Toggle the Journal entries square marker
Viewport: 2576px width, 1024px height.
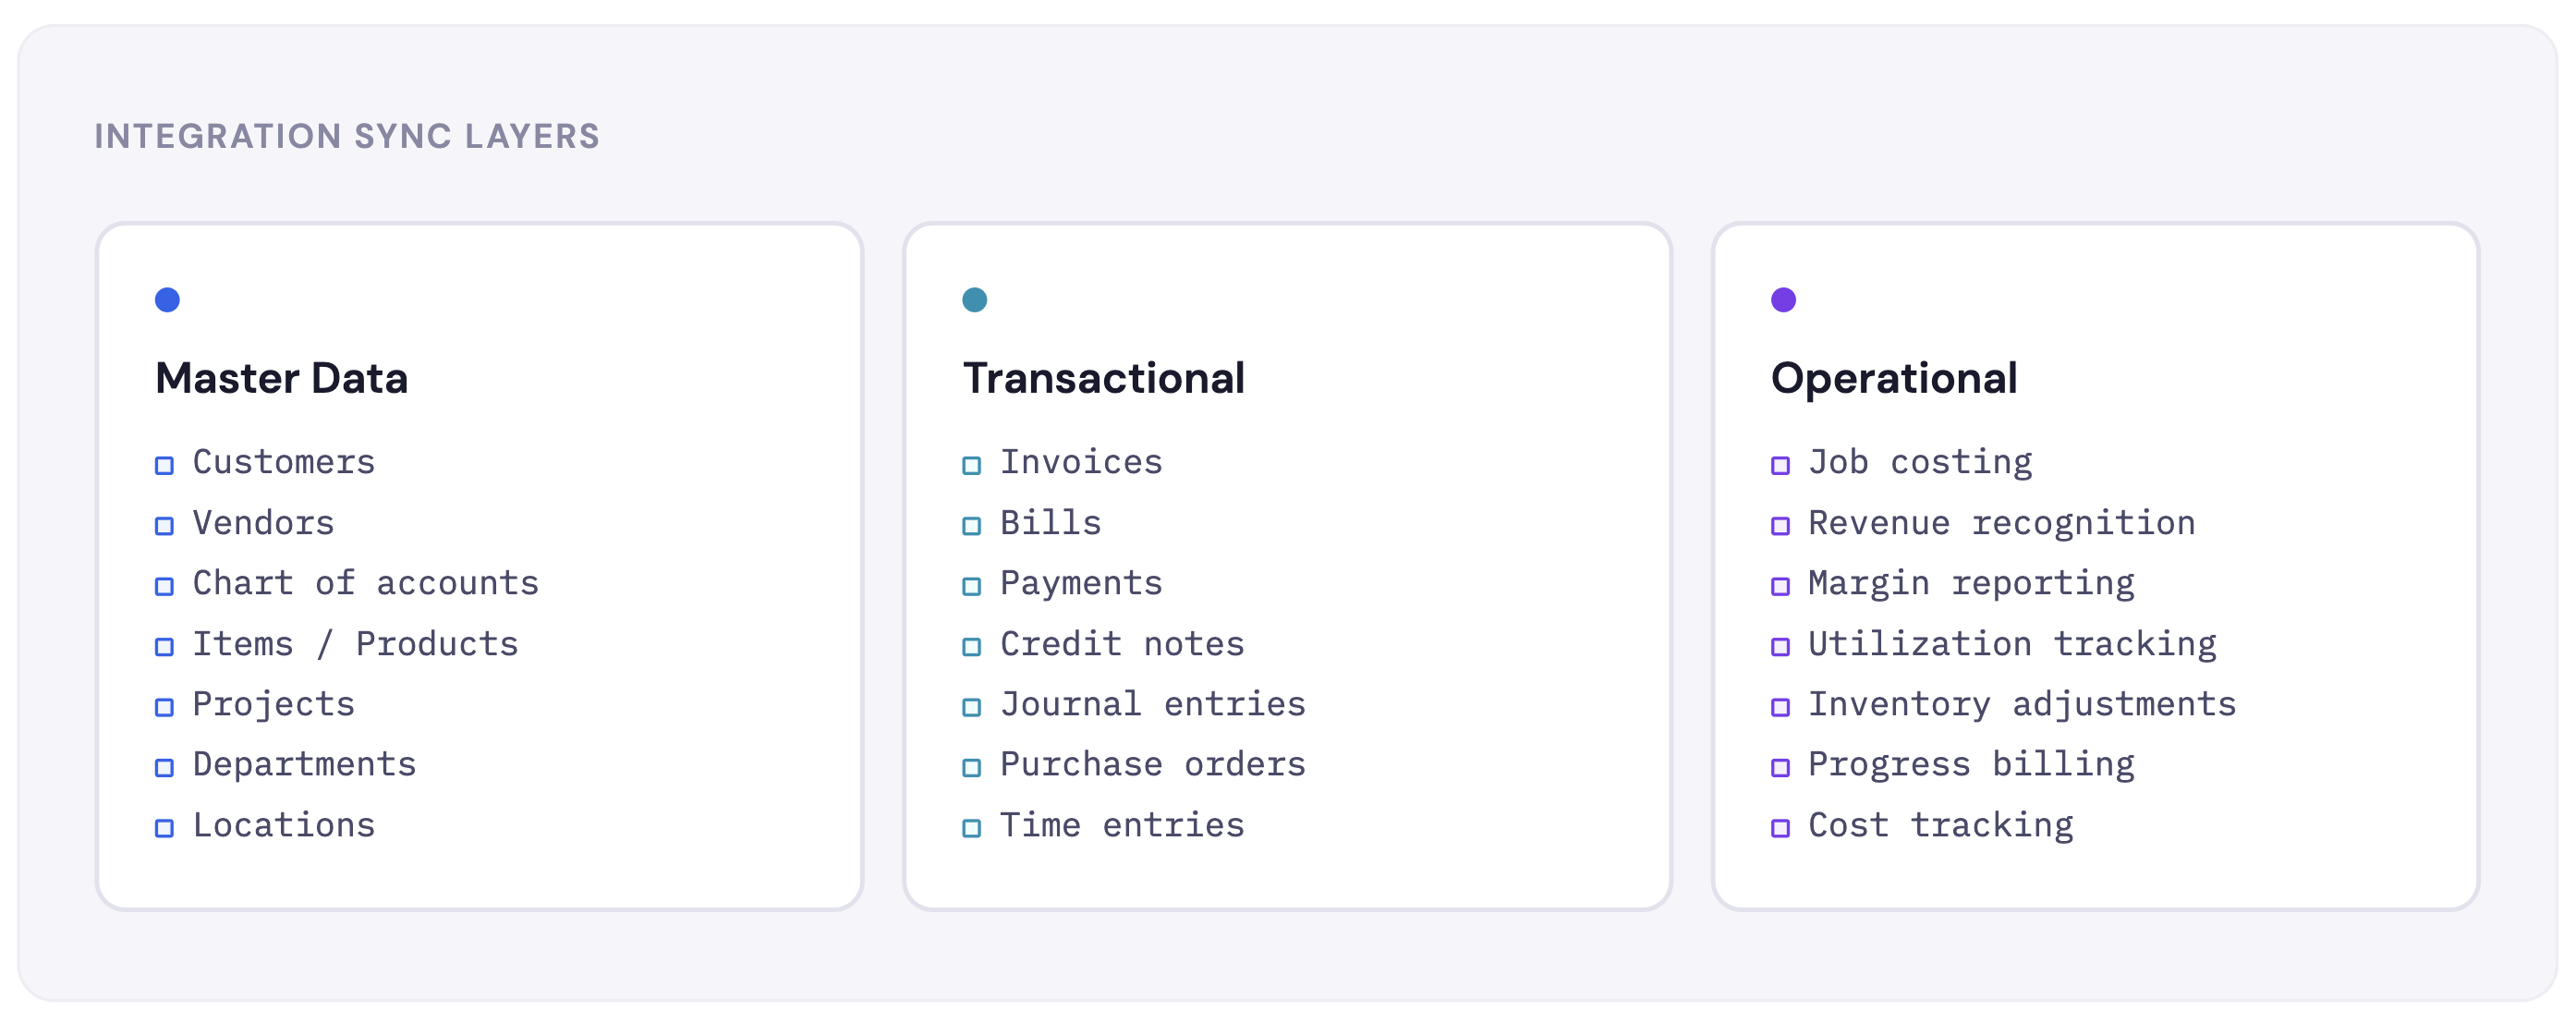(x=971, y=707)
